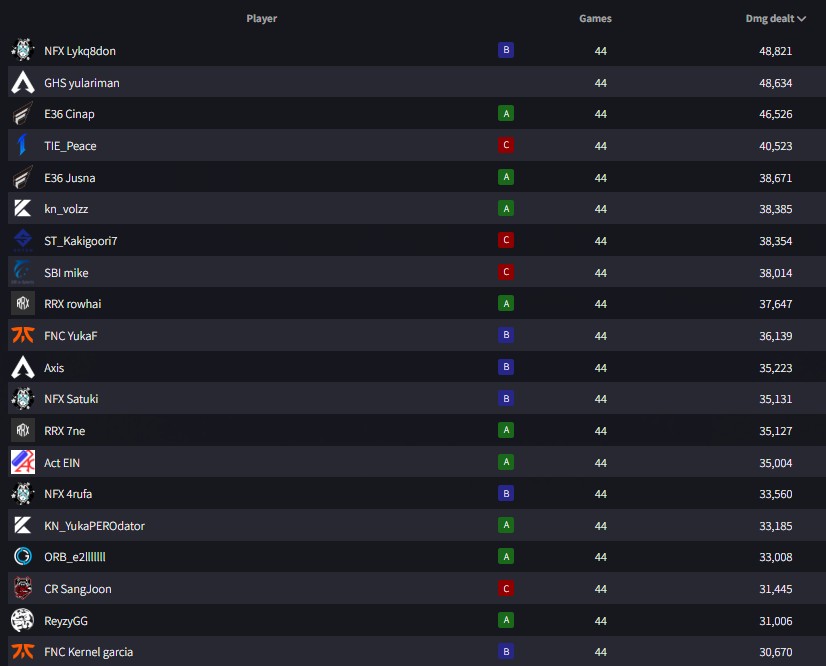
Task: Click the Apex logo next to GHS yulariman
Action: (23, 82)
